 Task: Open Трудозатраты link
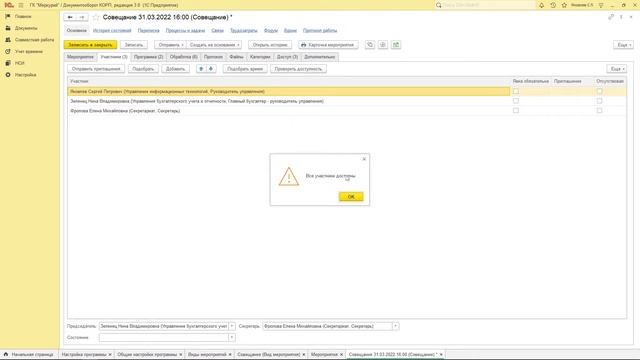244,31
